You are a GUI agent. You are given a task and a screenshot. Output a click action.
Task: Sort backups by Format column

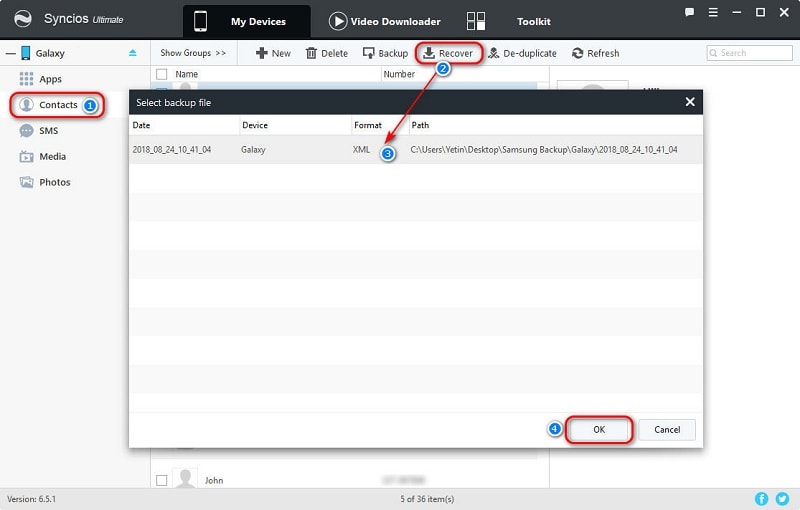(x=367, y=125)
